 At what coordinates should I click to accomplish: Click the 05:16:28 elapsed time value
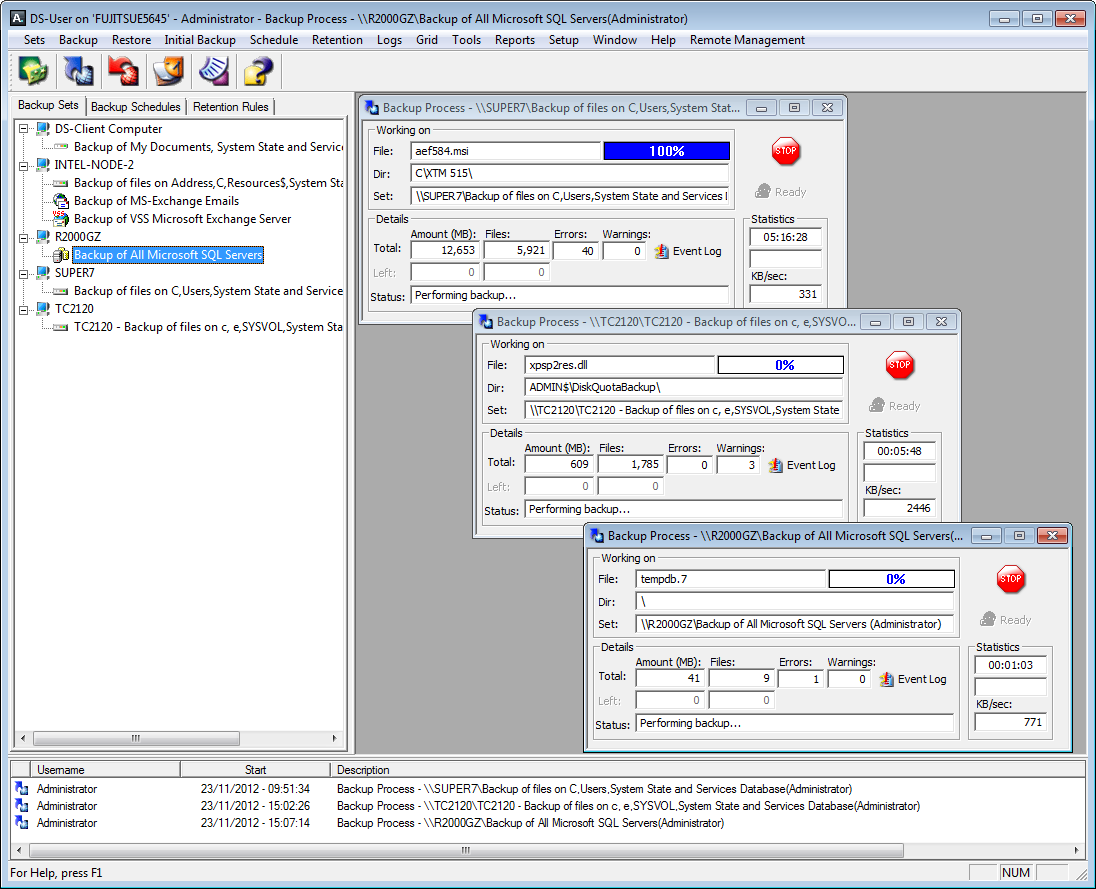click(x=786, y=238)
